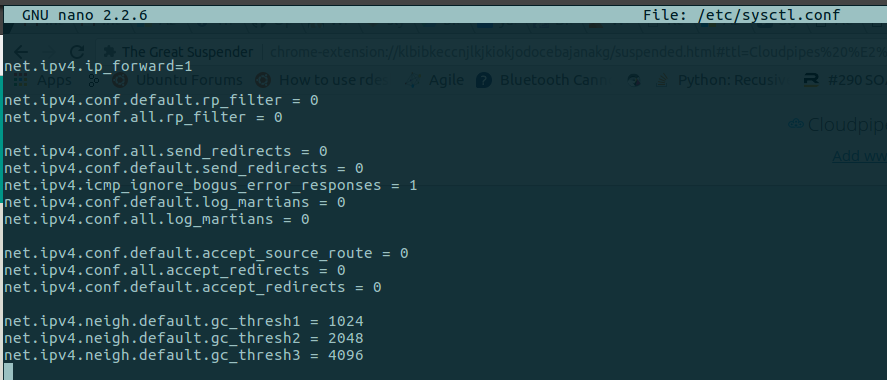Click the browser reload icon
This screenshot has width=887, height=380.
[x=77, y=52]
